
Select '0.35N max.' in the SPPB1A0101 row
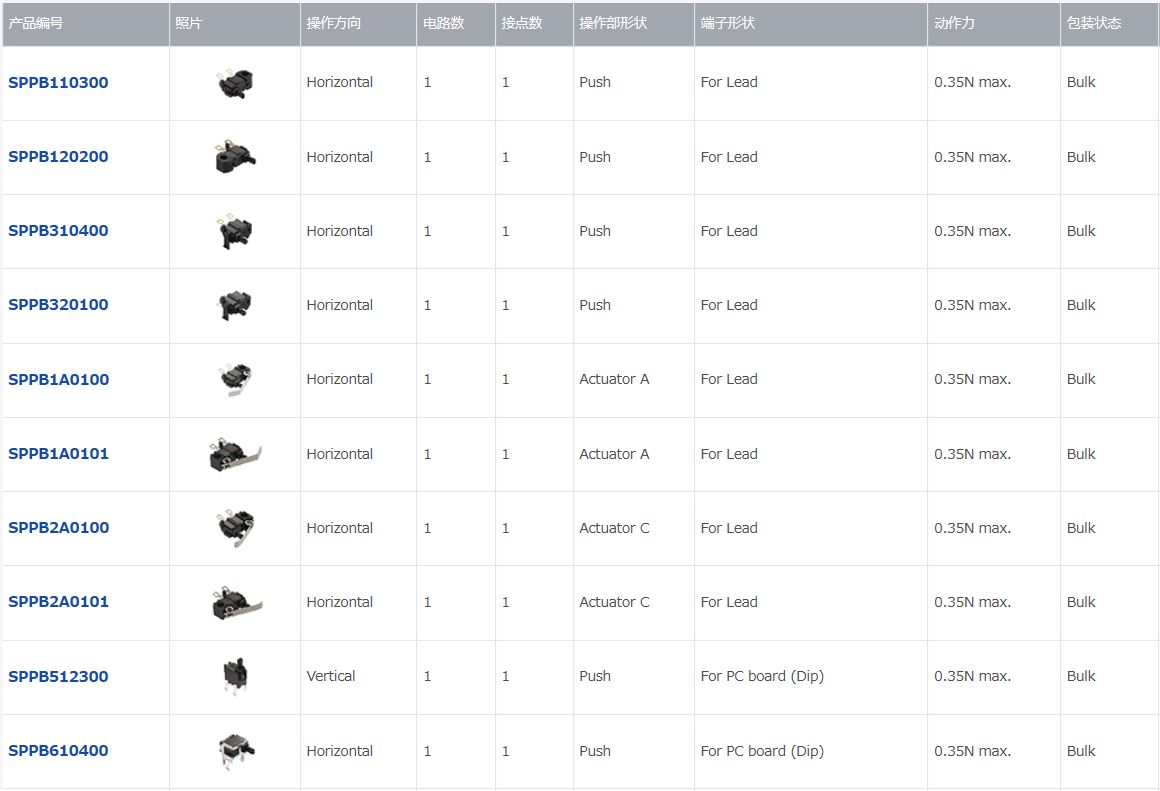[x=972, y=454]
